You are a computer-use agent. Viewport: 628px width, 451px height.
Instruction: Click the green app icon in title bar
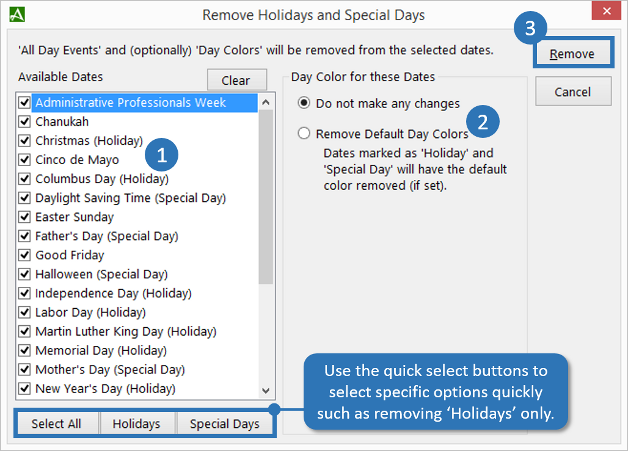17,15
